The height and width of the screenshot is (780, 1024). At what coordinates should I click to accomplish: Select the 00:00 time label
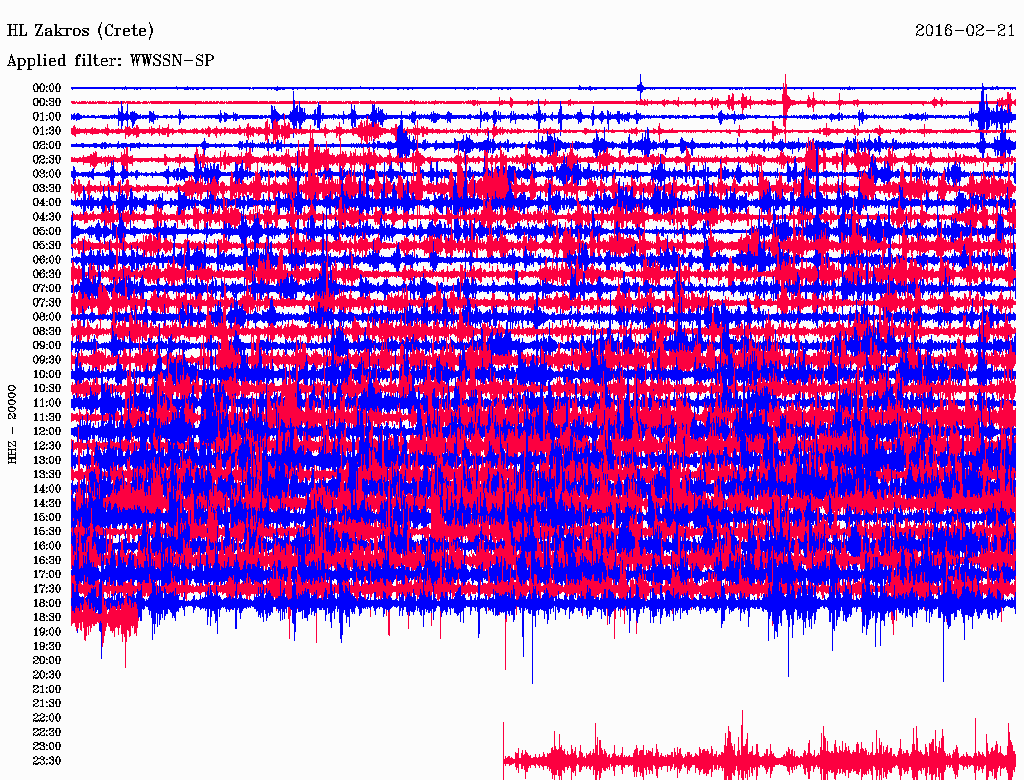[x=47, y=88]
